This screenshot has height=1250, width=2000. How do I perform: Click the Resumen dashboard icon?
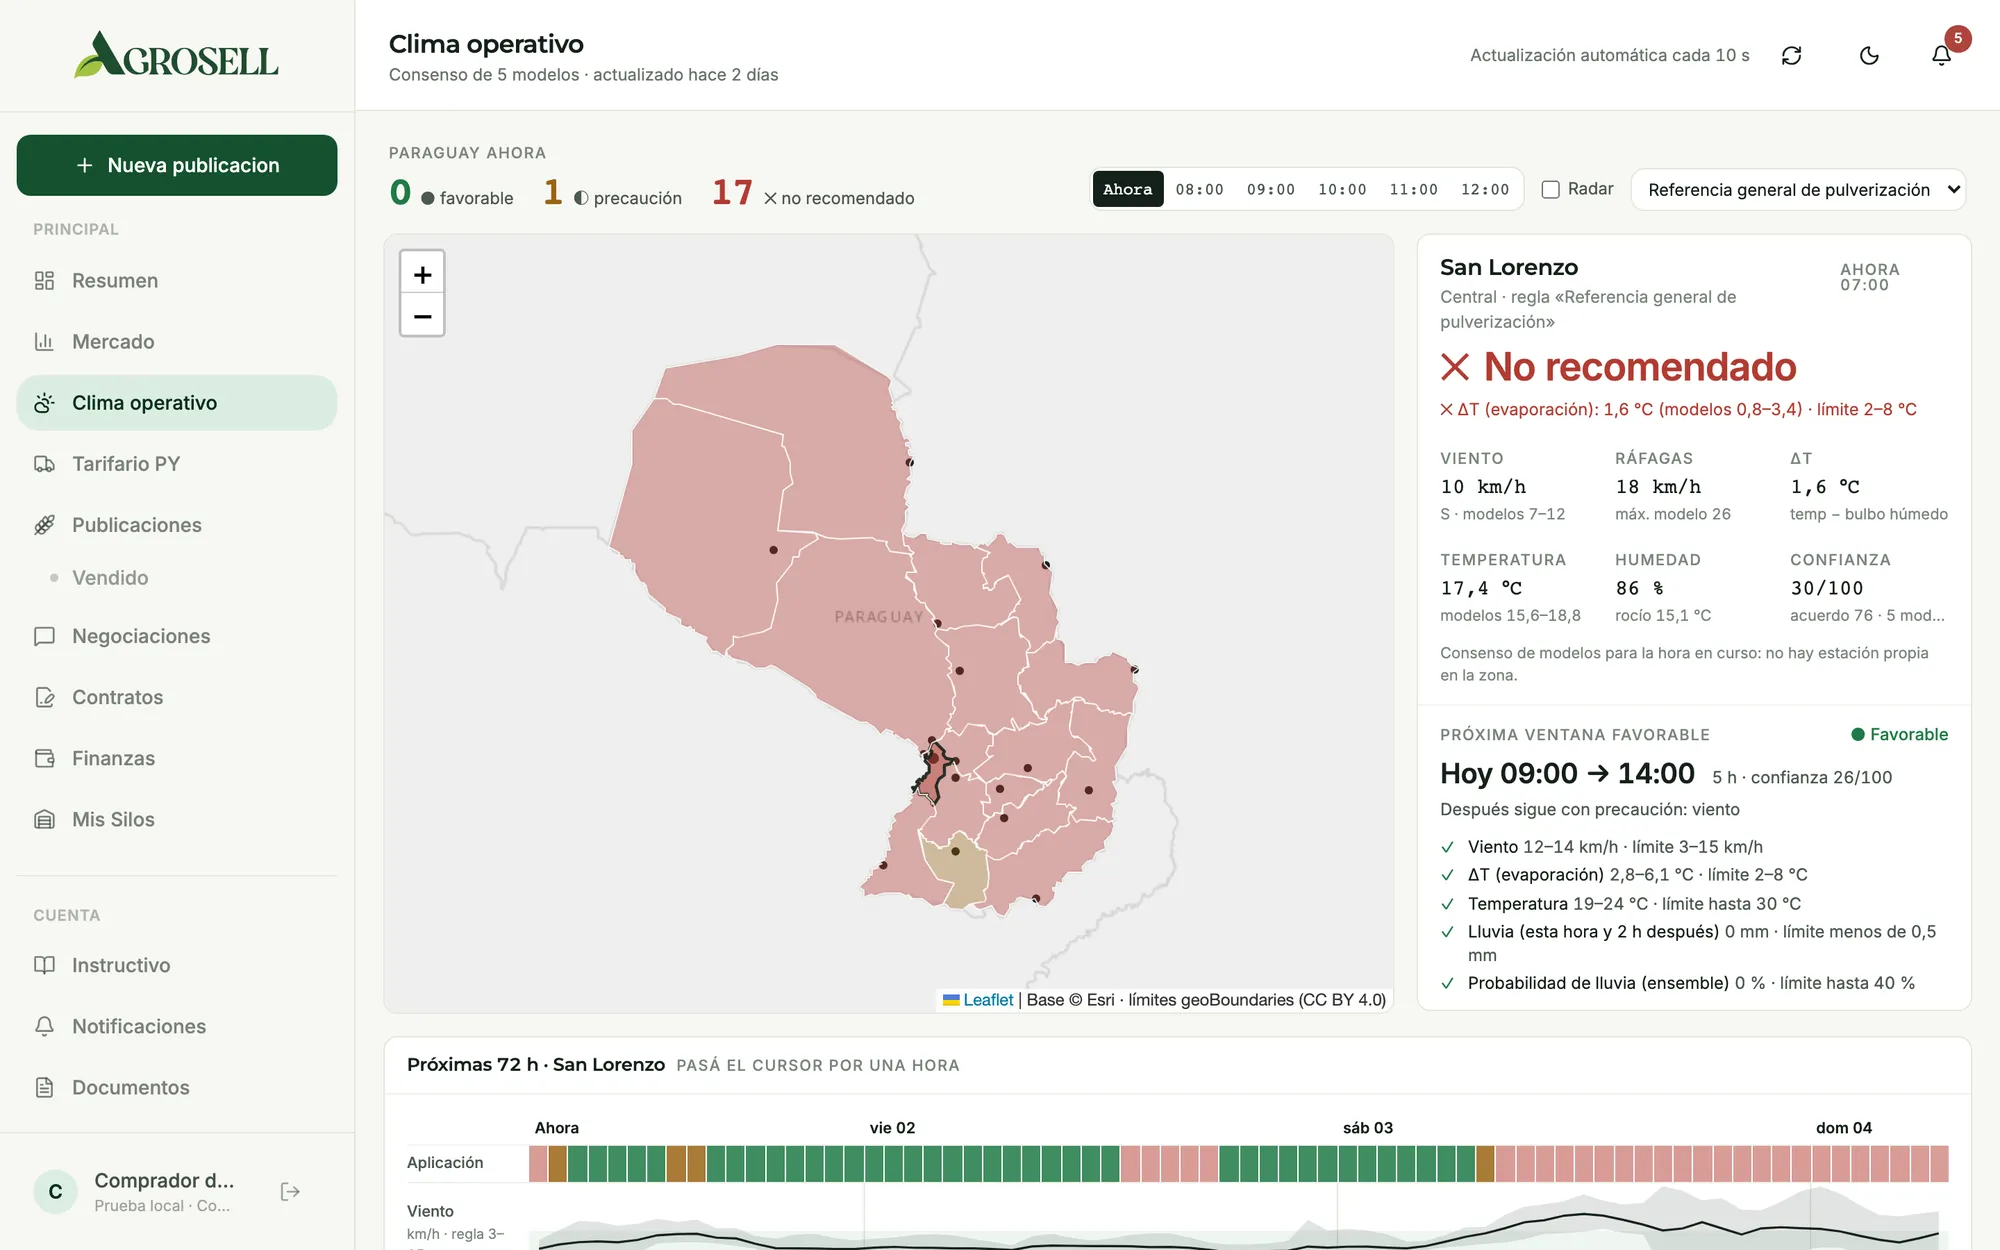click(x=44, y=281)
